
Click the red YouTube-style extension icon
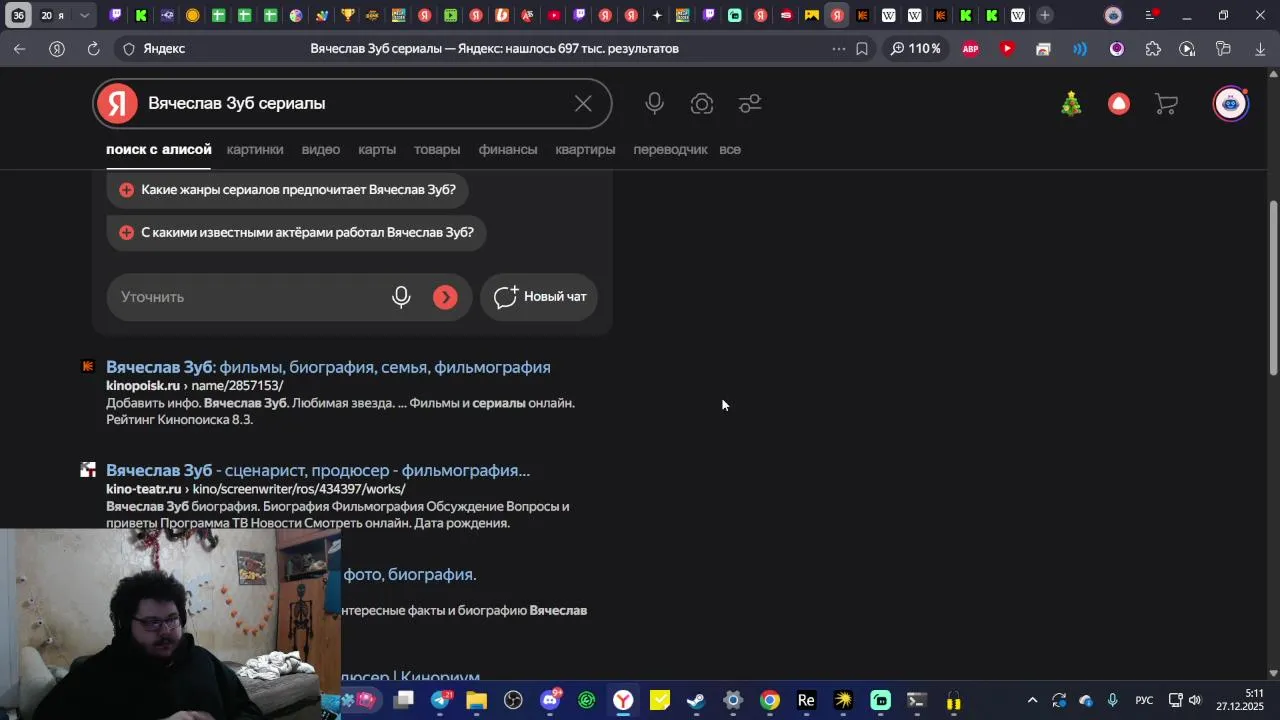tap(1007, 48)
